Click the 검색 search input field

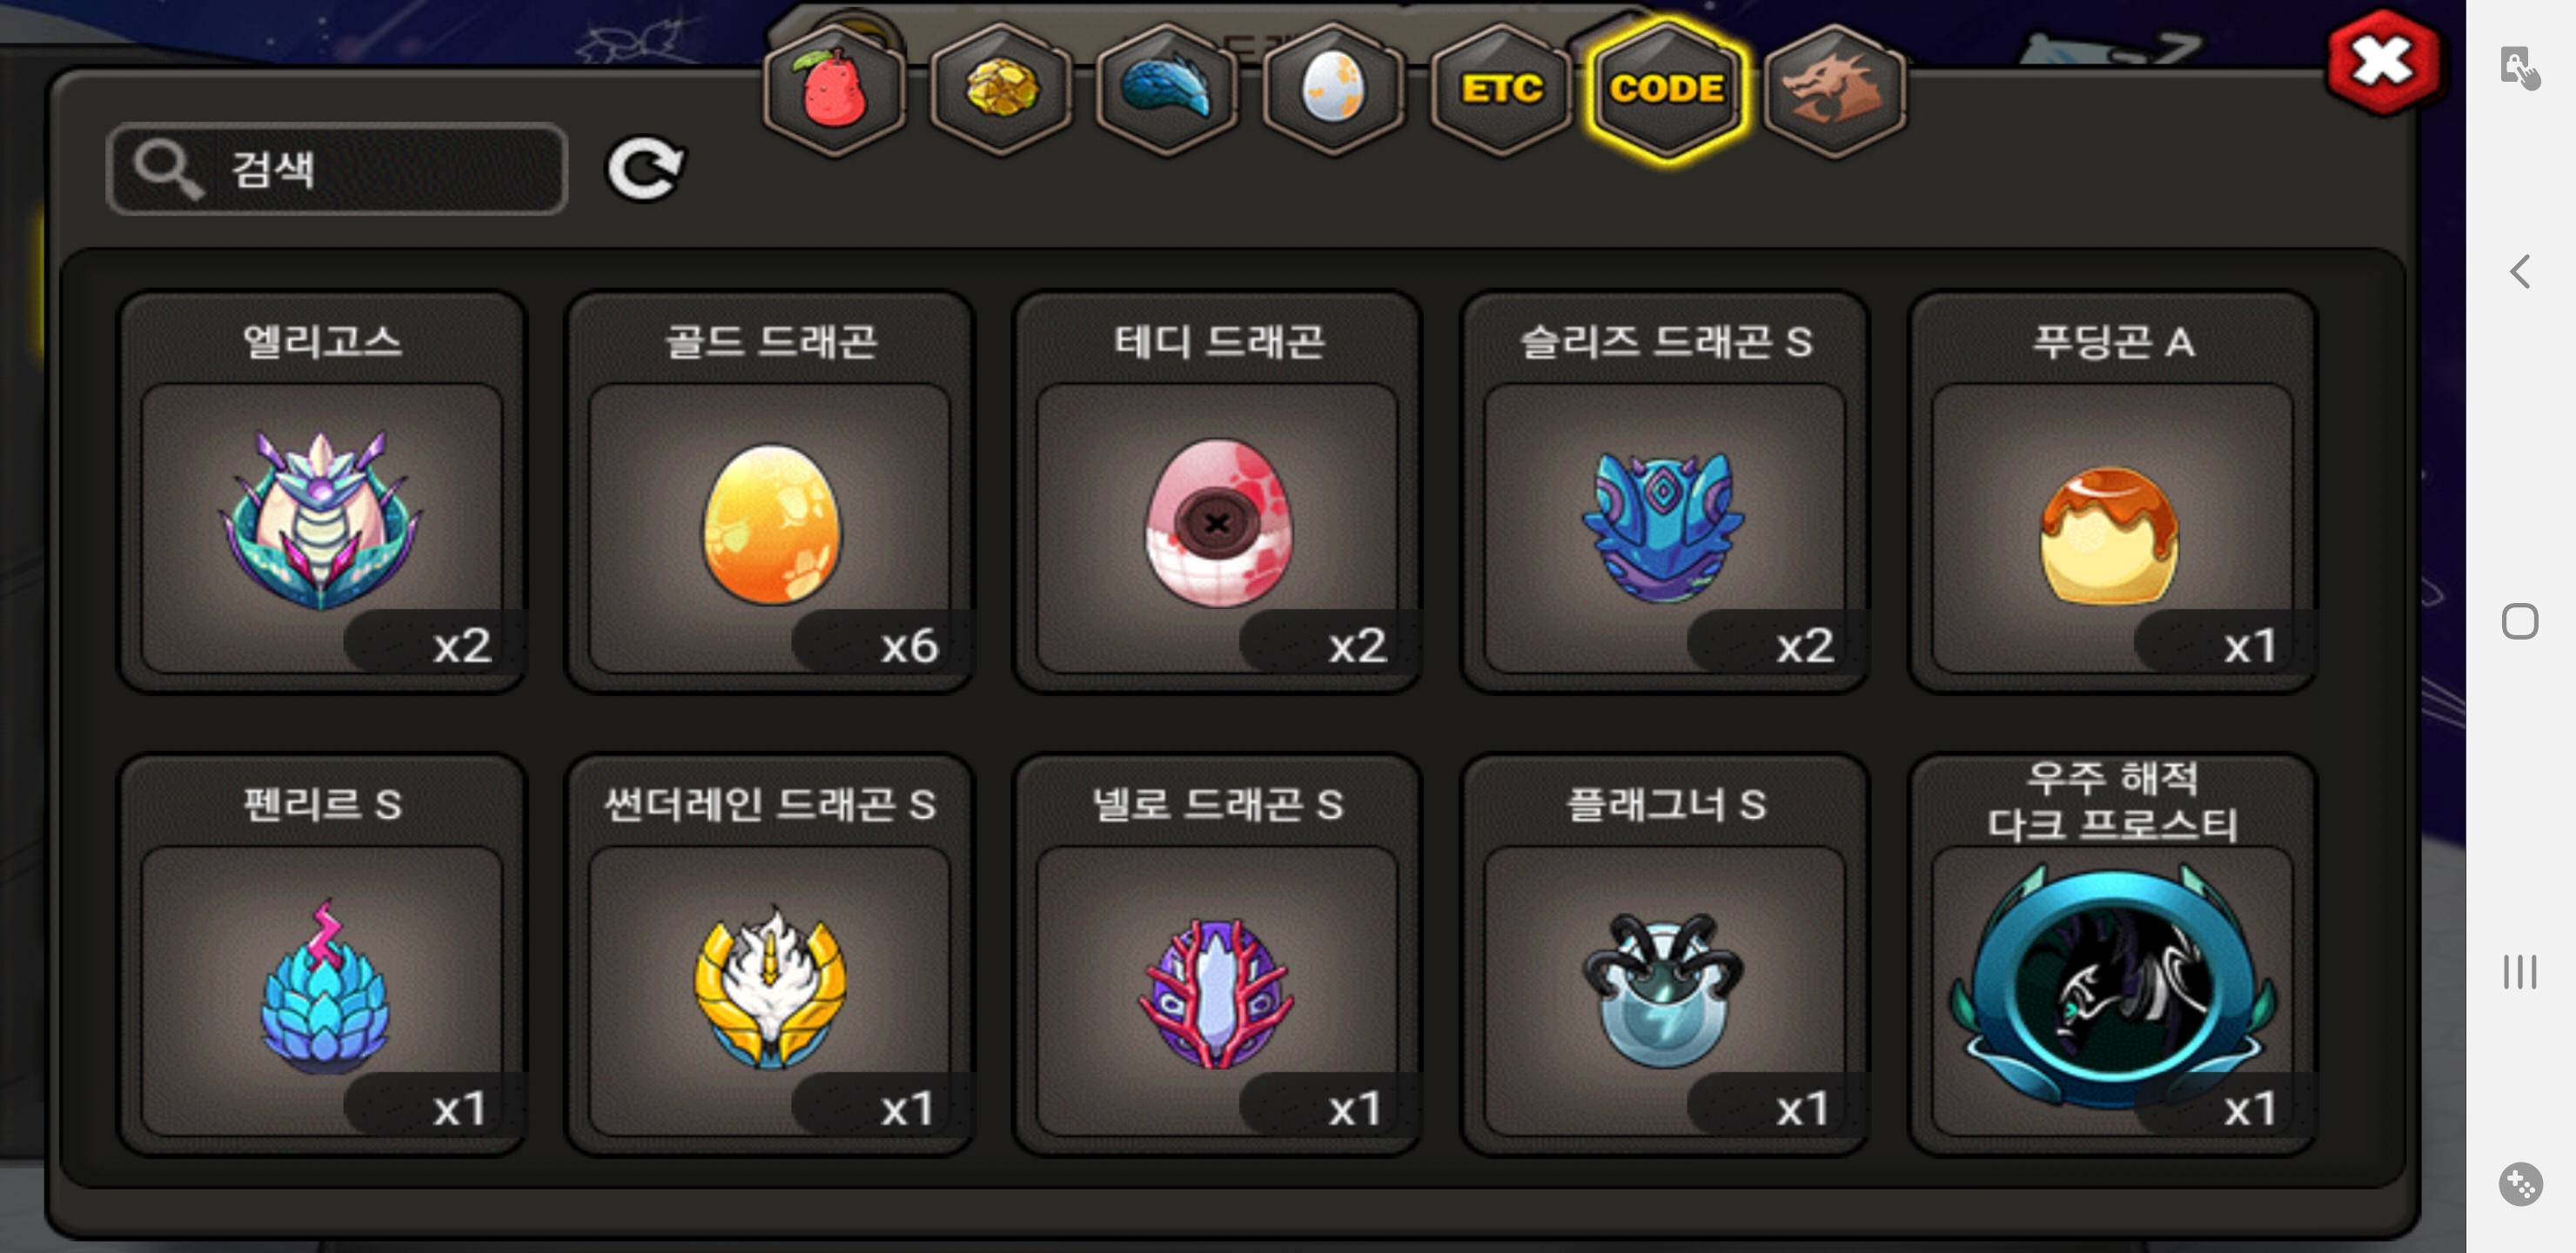(x=337, y=169)
